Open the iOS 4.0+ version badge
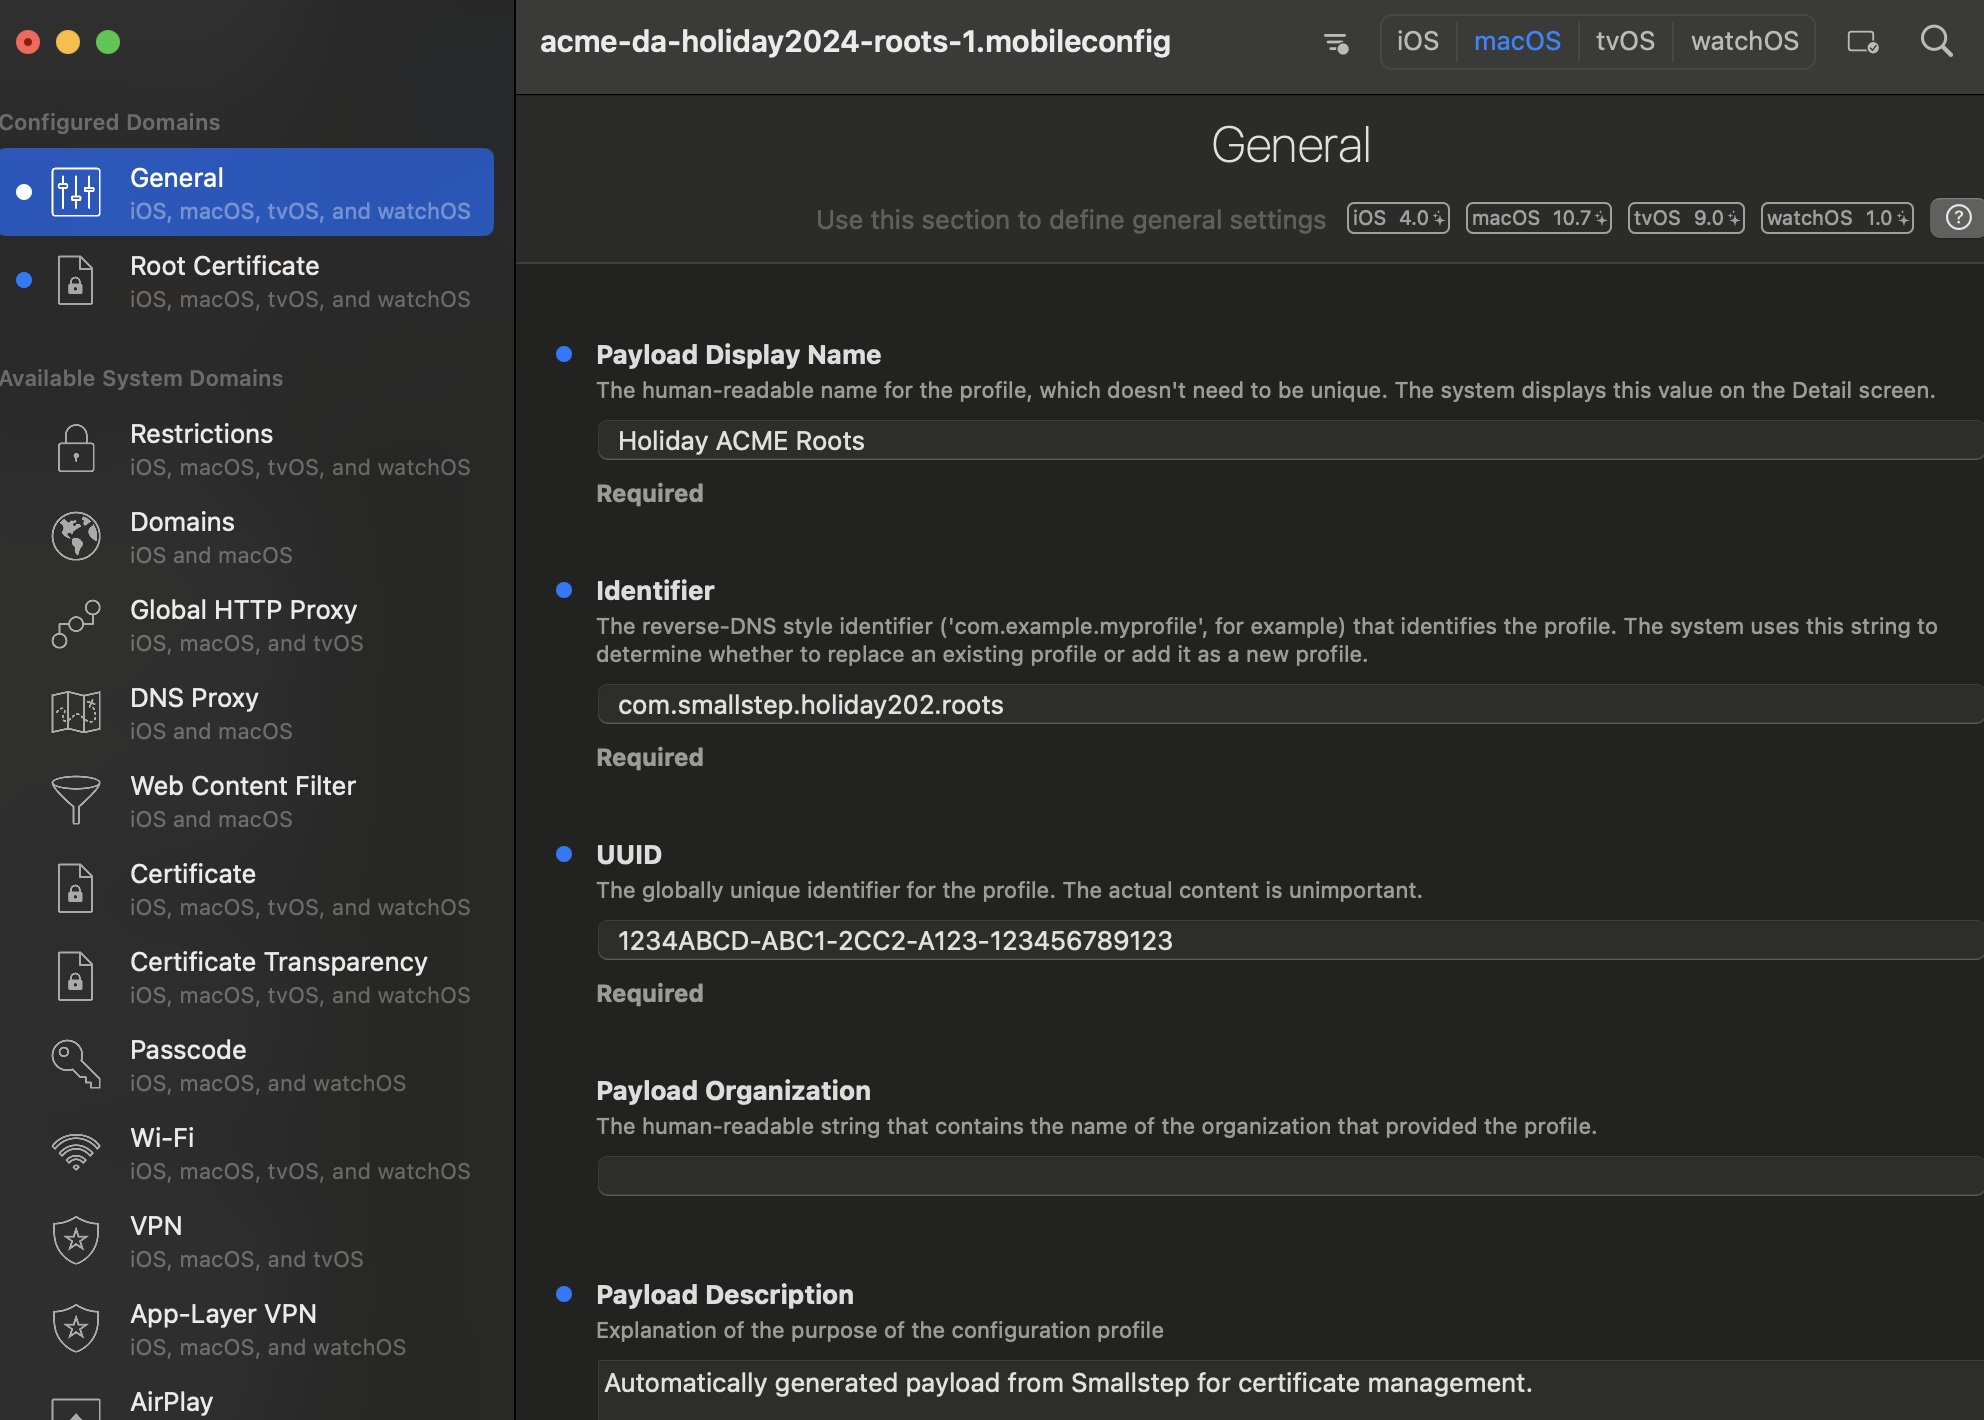Screen dimensions: 1984x1420 point(1397,218)
